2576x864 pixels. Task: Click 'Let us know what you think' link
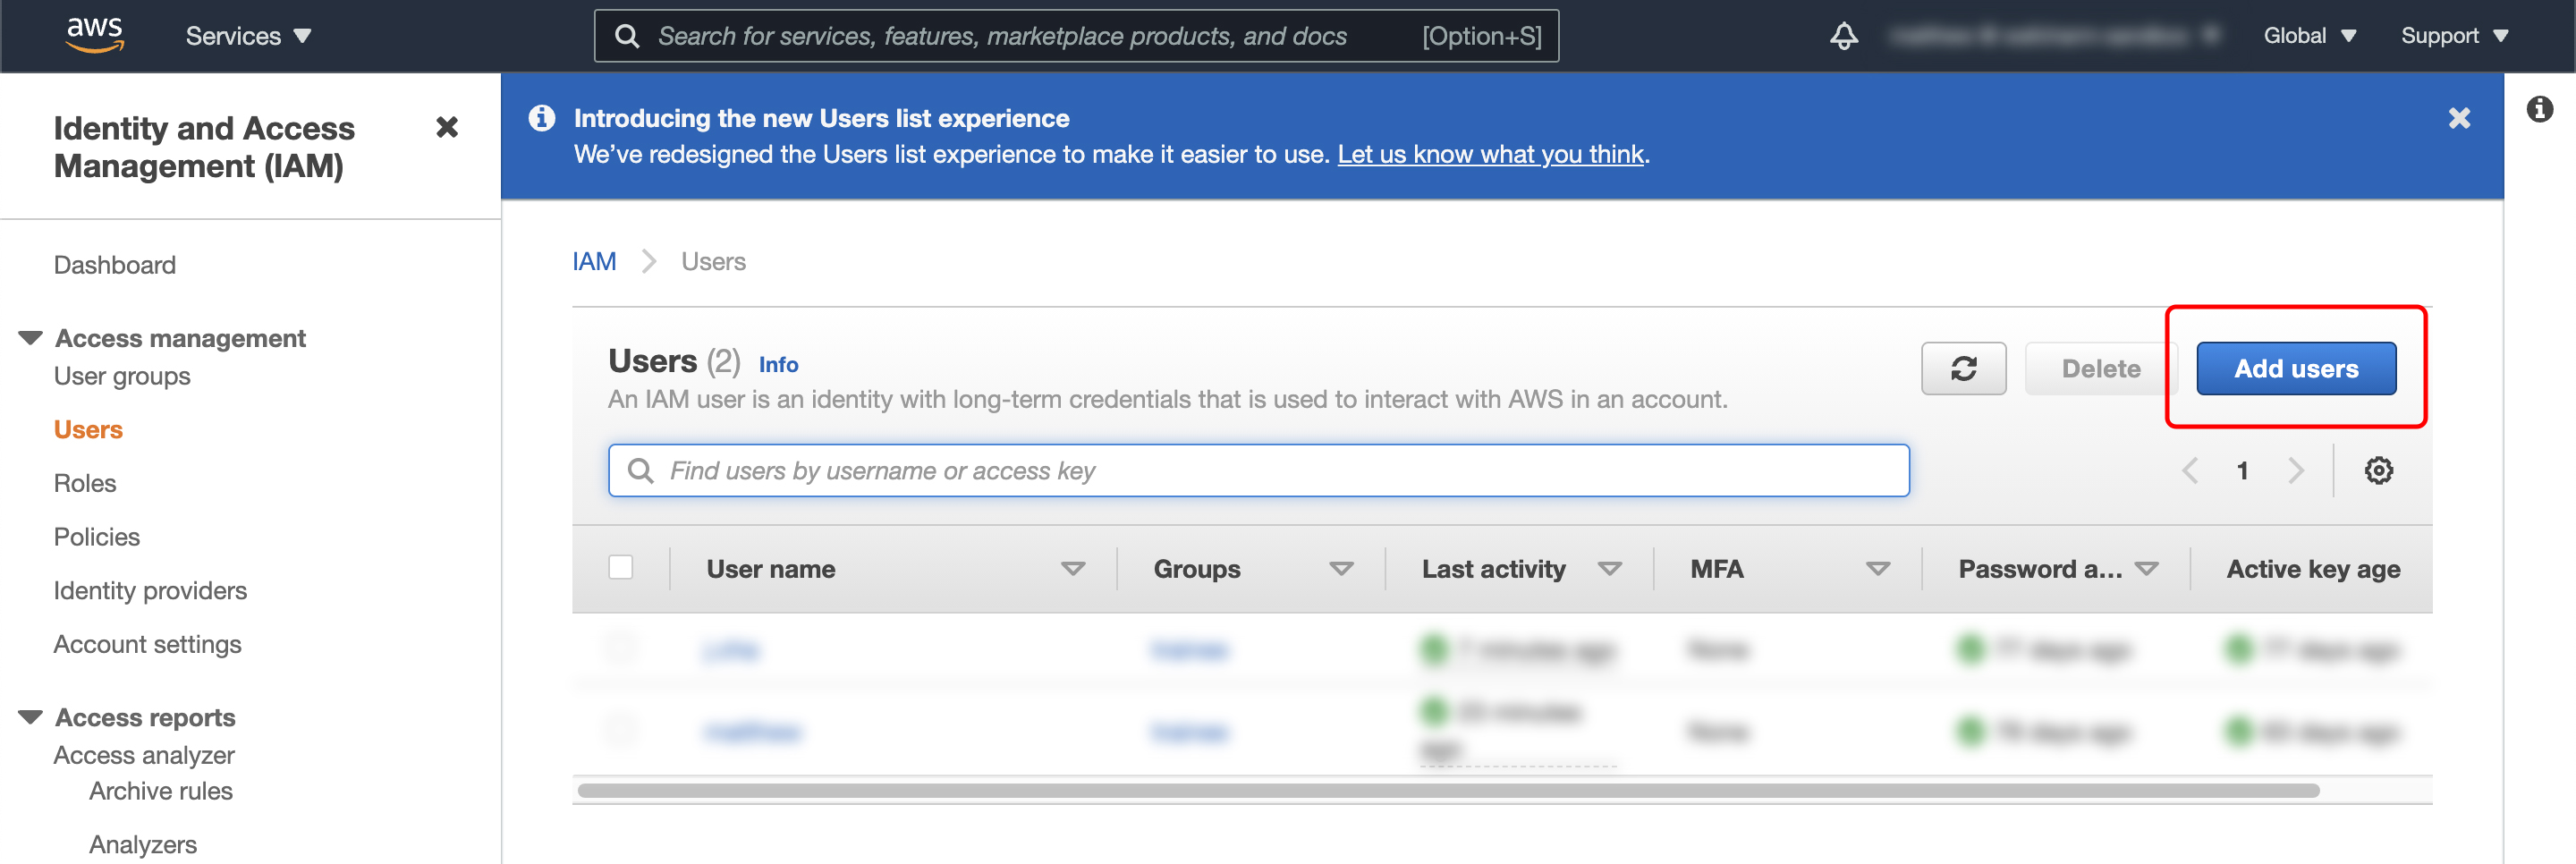coord(1490,154)
